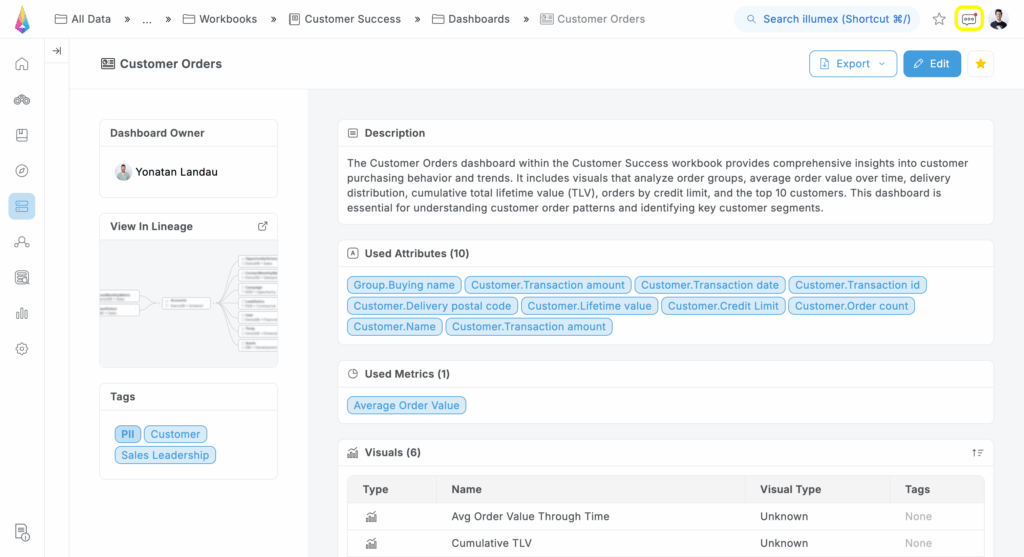Click the home icon in left sidebar

pyautogui.click(x=22, y=64)
